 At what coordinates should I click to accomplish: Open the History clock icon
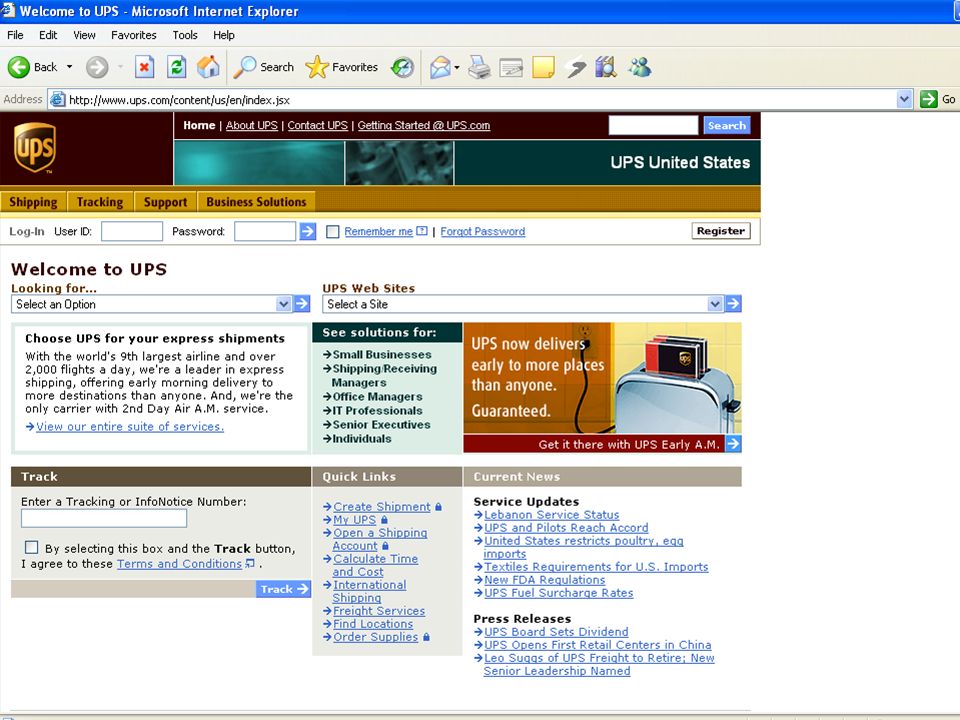click(402, 67)
